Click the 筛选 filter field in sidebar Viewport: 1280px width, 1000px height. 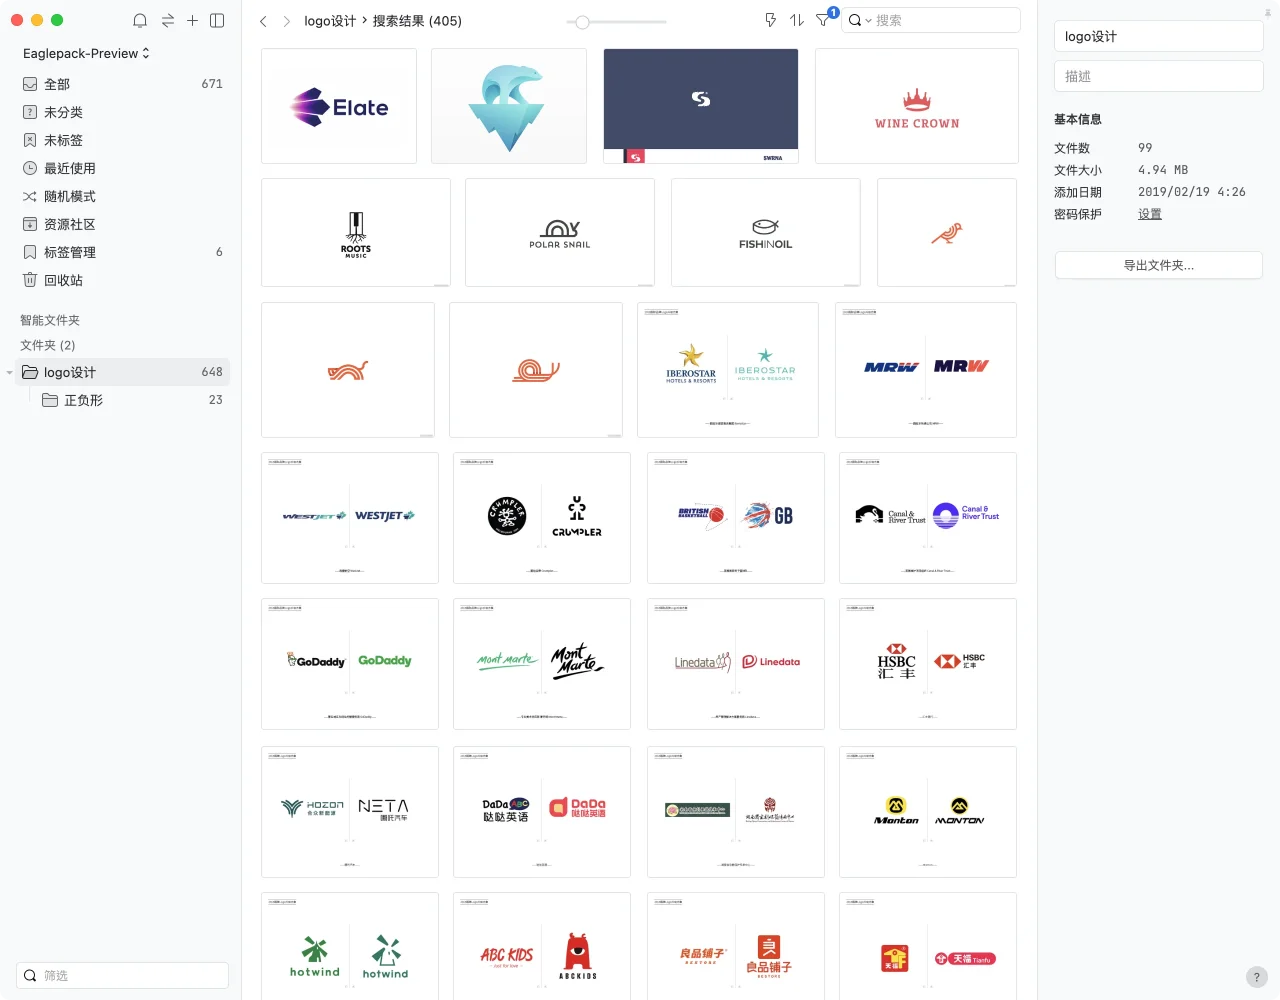pos(122,975)
